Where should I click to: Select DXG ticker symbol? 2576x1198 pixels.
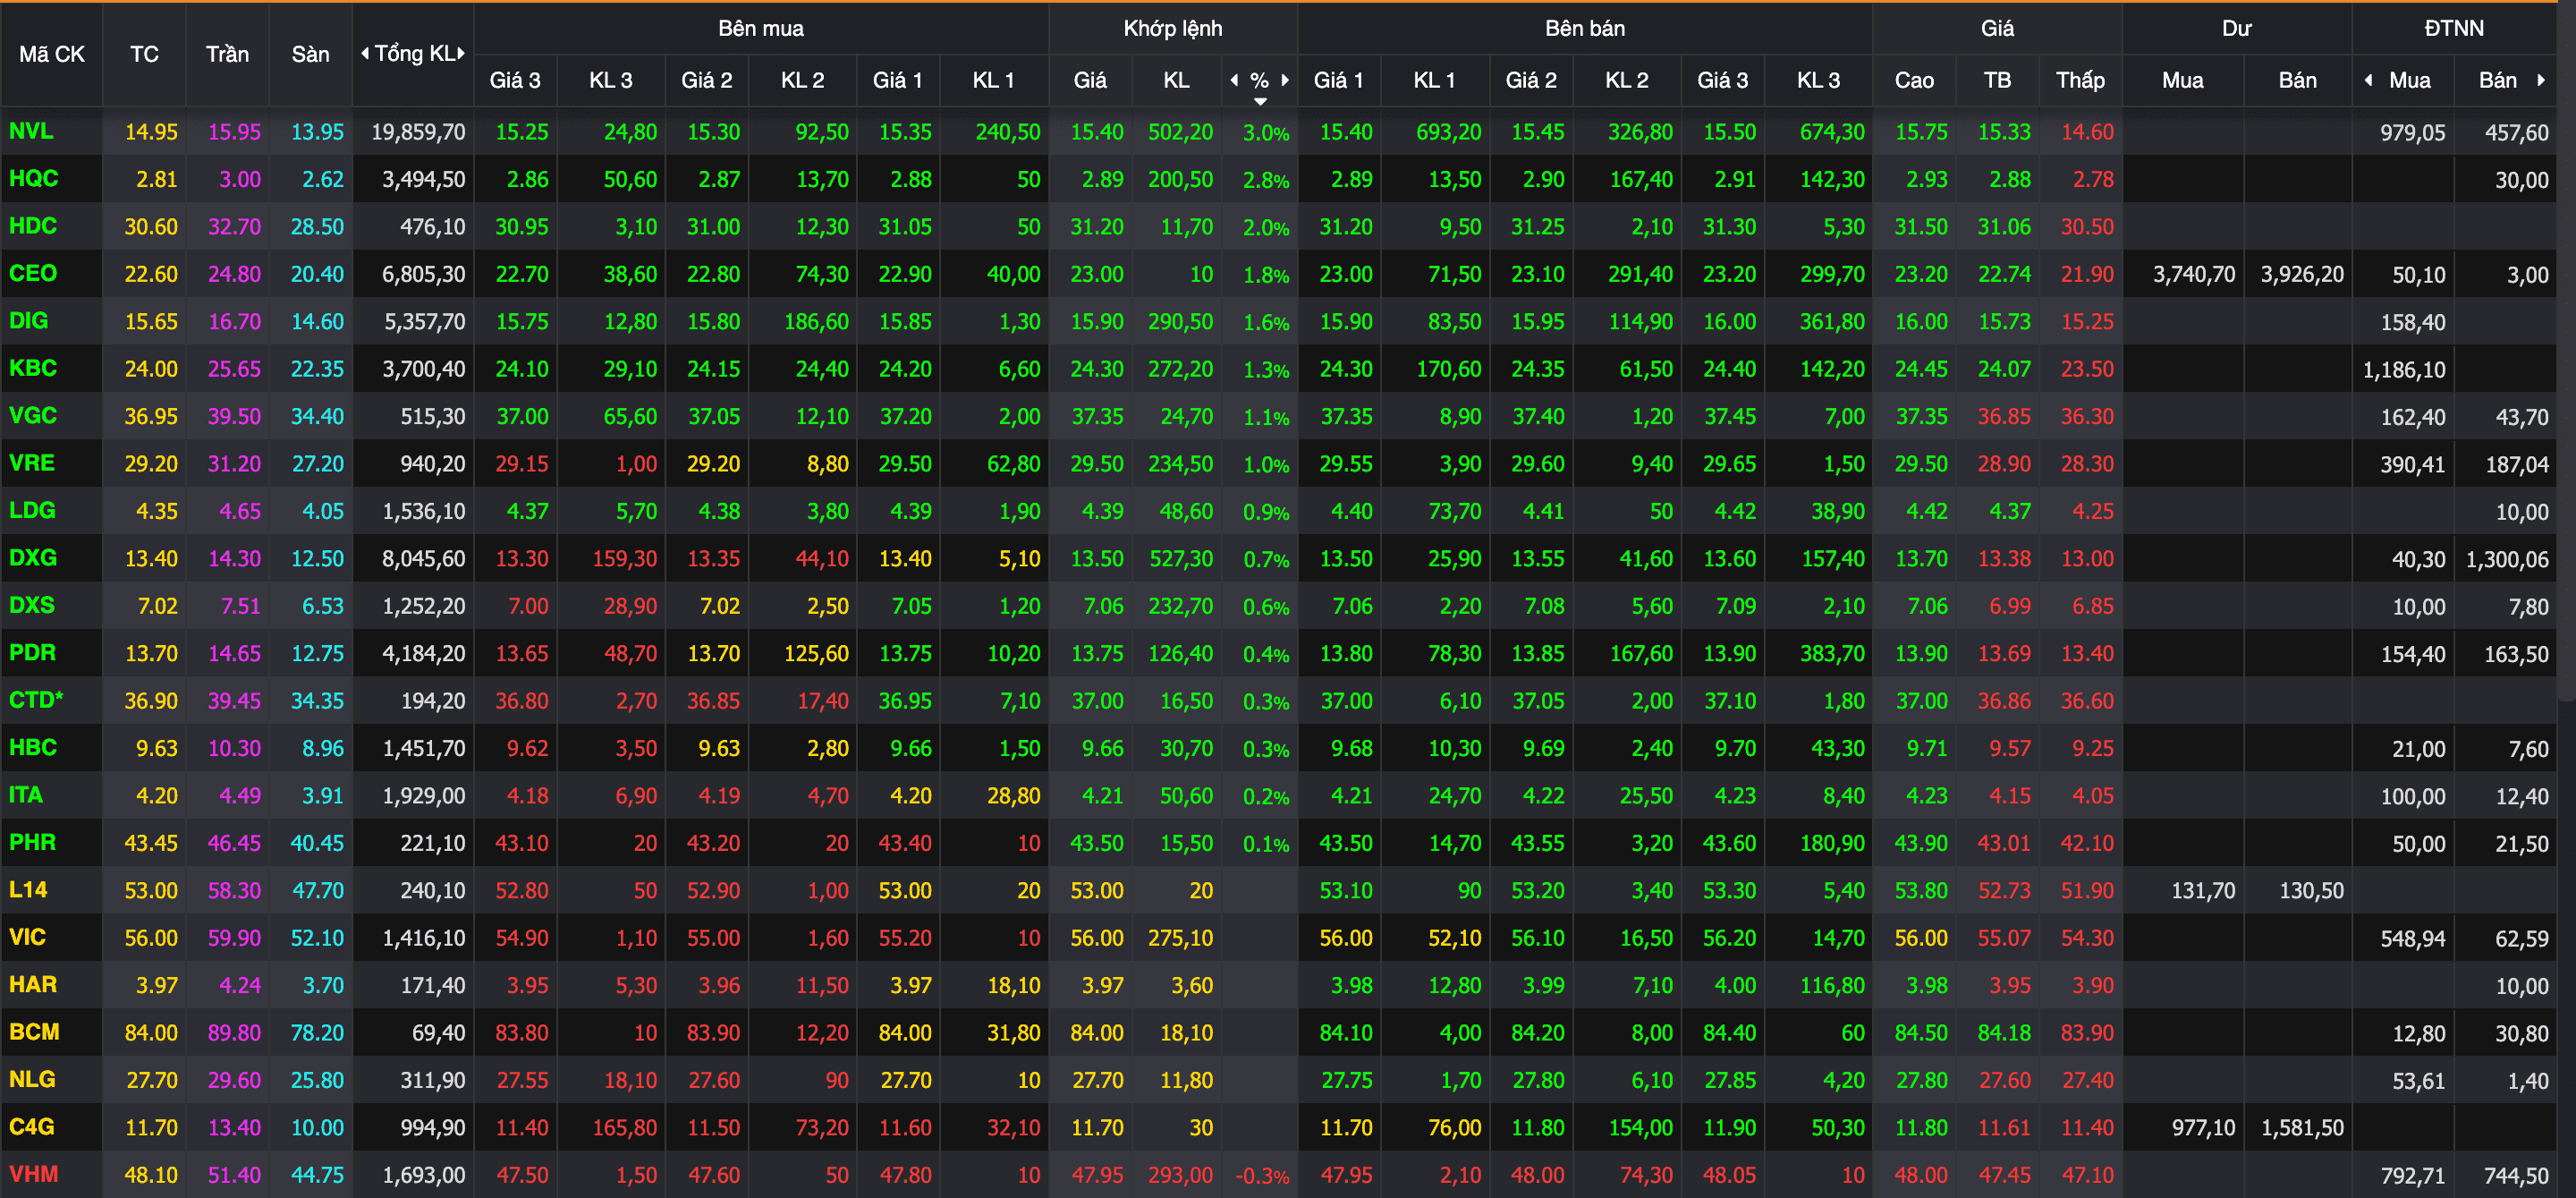pyautogui.click(x=32, y=558)
